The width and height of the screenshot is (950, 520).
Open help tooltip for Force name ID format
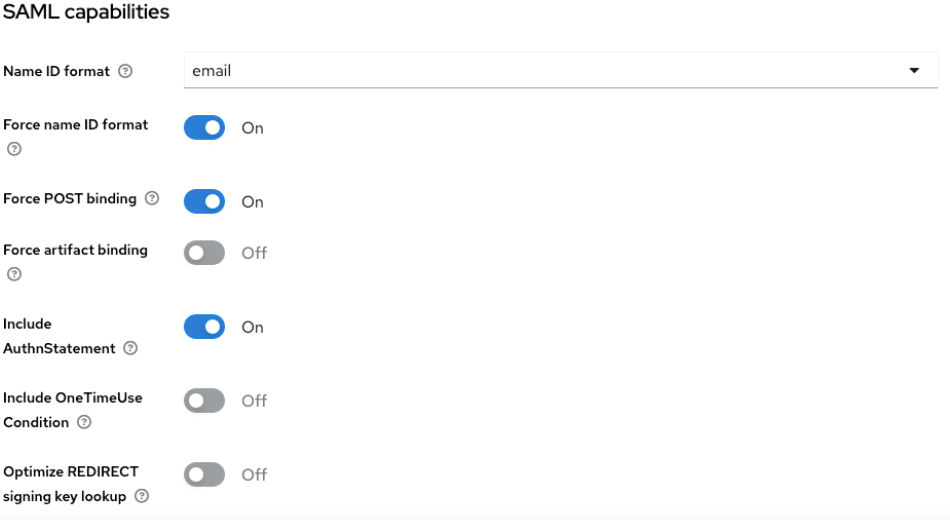pos(14,149)
